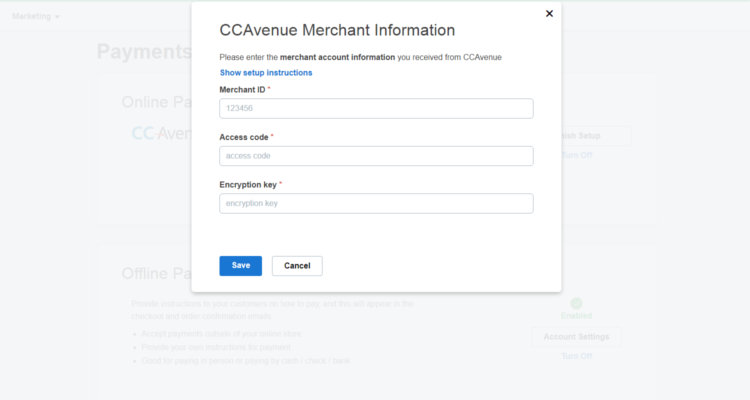Click the Encryption key label
The width and height of the screenshot is (750, 400).
click(248, 185)
